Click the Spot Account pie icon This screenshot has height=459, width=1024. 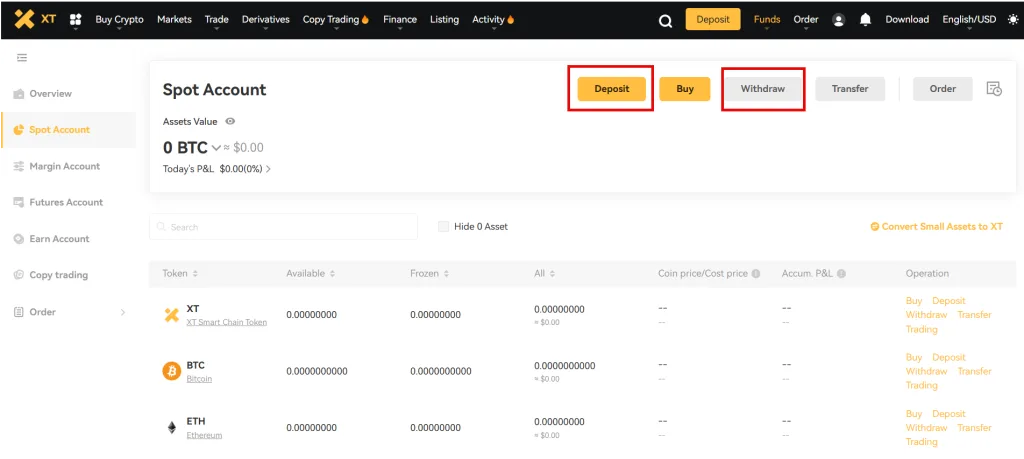tap(19, 129)
